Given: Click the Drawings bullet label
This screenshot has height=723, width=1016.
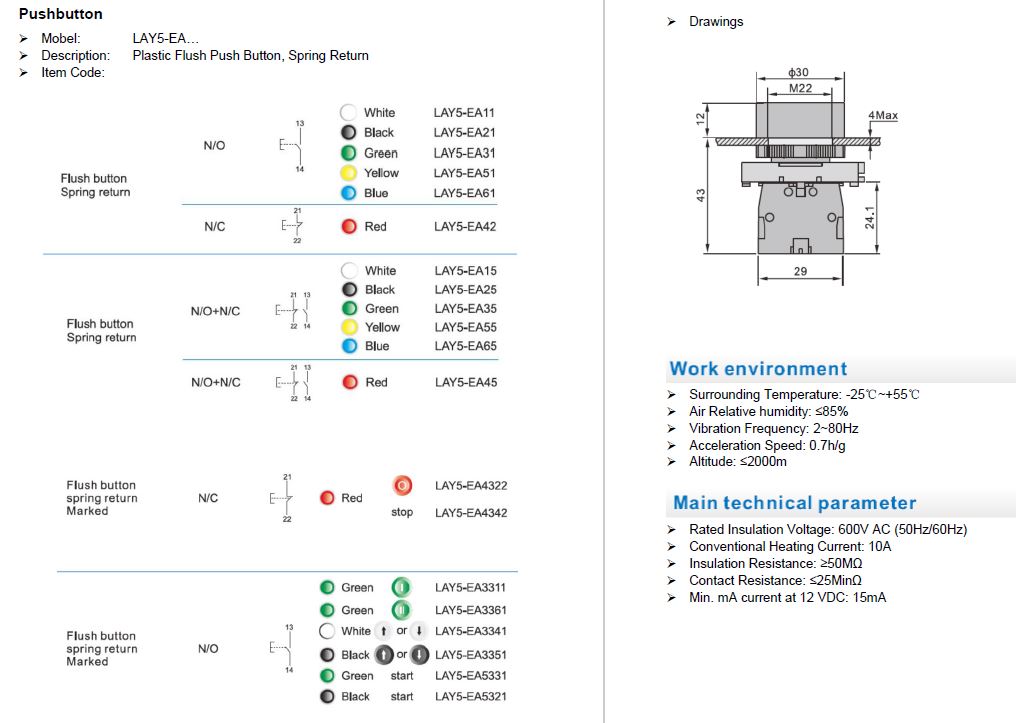Looking at the screenshot, I should tap(715, 21).
